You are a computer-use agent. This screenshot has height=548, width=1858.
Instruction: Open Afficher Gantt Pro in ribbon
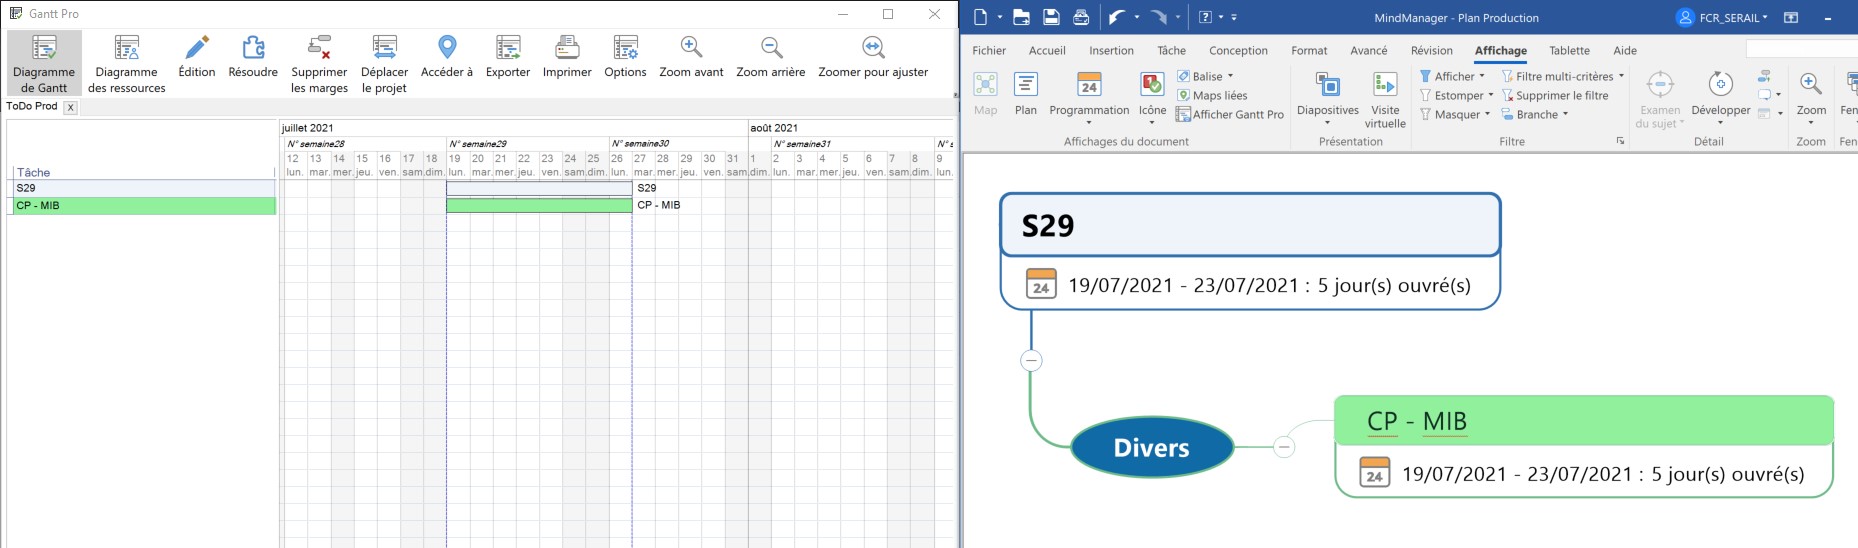pos(1230,115)
